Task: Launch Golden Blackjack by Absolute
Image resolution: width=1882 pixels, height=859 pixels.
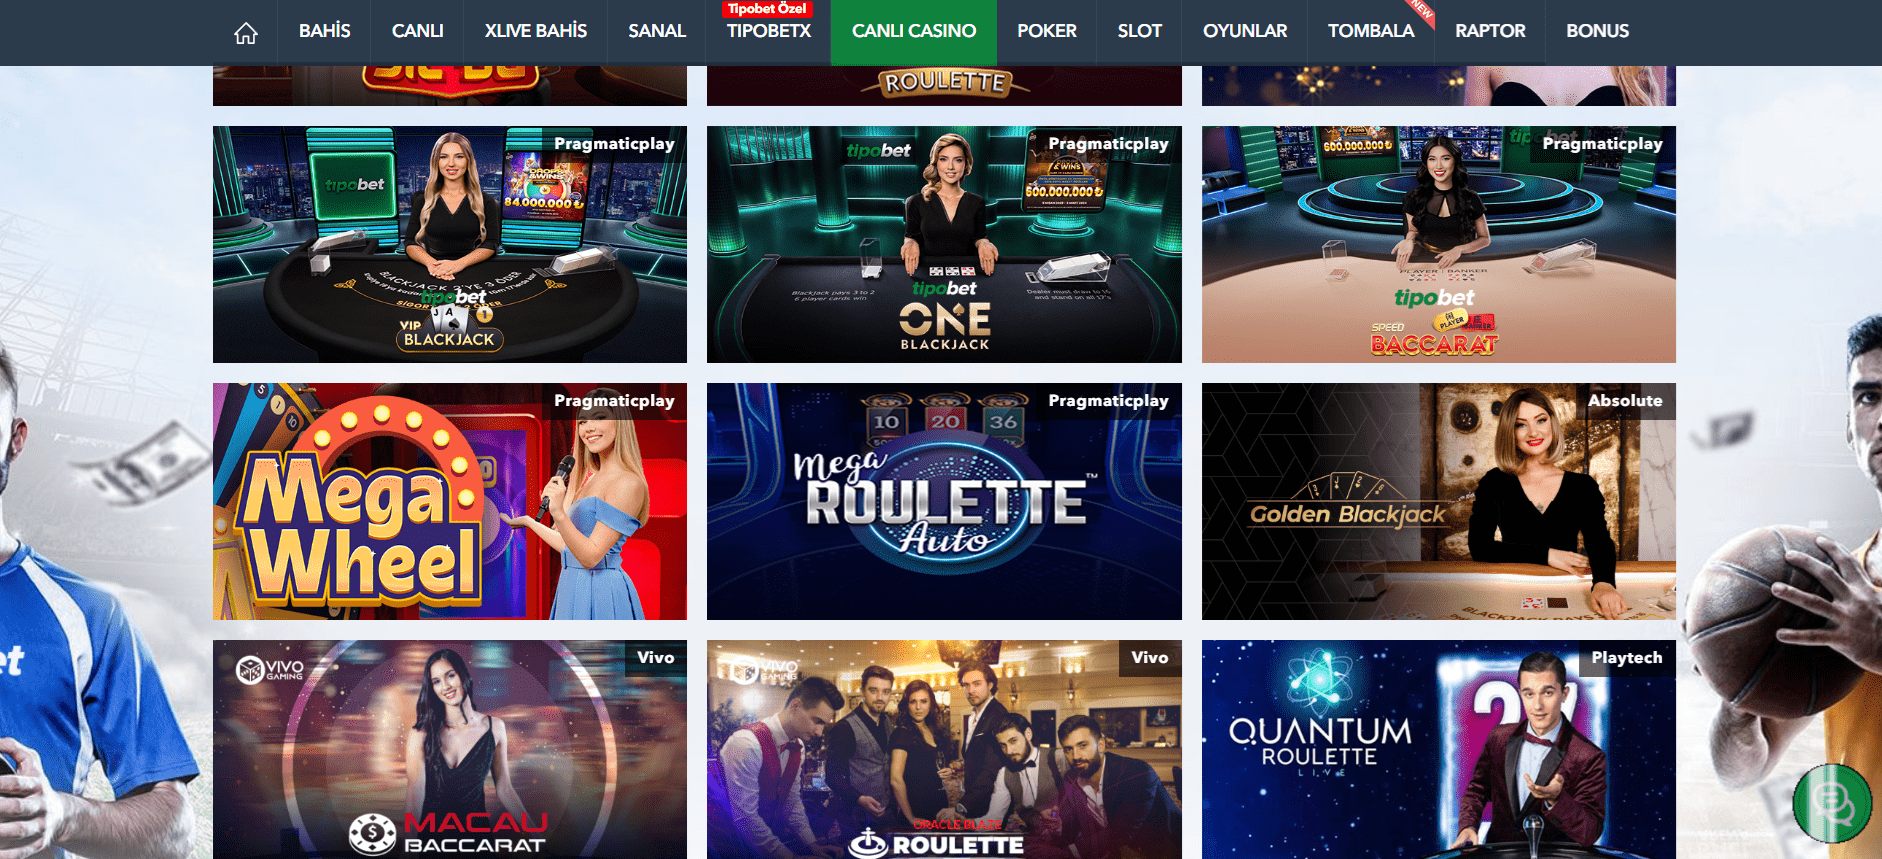Action: [1439, 501]
